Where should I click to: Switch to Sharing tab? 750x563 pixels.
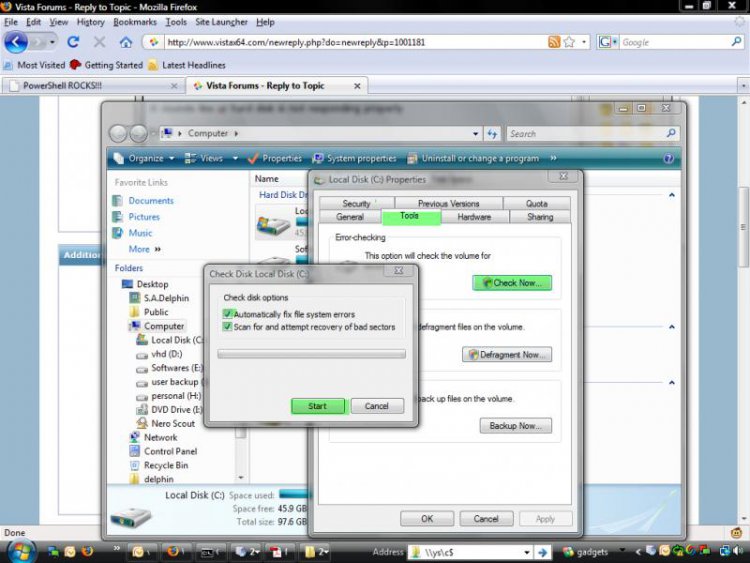(540, 217)
